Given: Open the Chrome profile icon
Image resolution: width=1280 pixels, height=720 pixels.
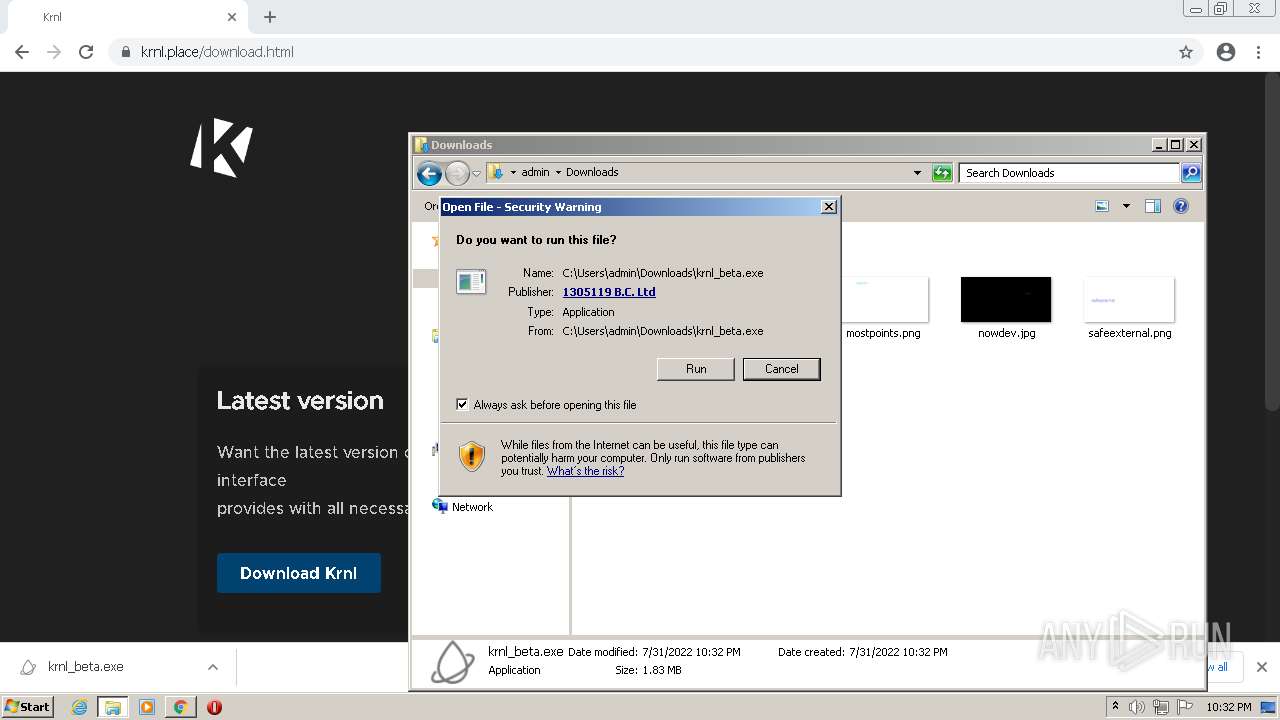Looking at the screenshot, I should (1226, 52).
